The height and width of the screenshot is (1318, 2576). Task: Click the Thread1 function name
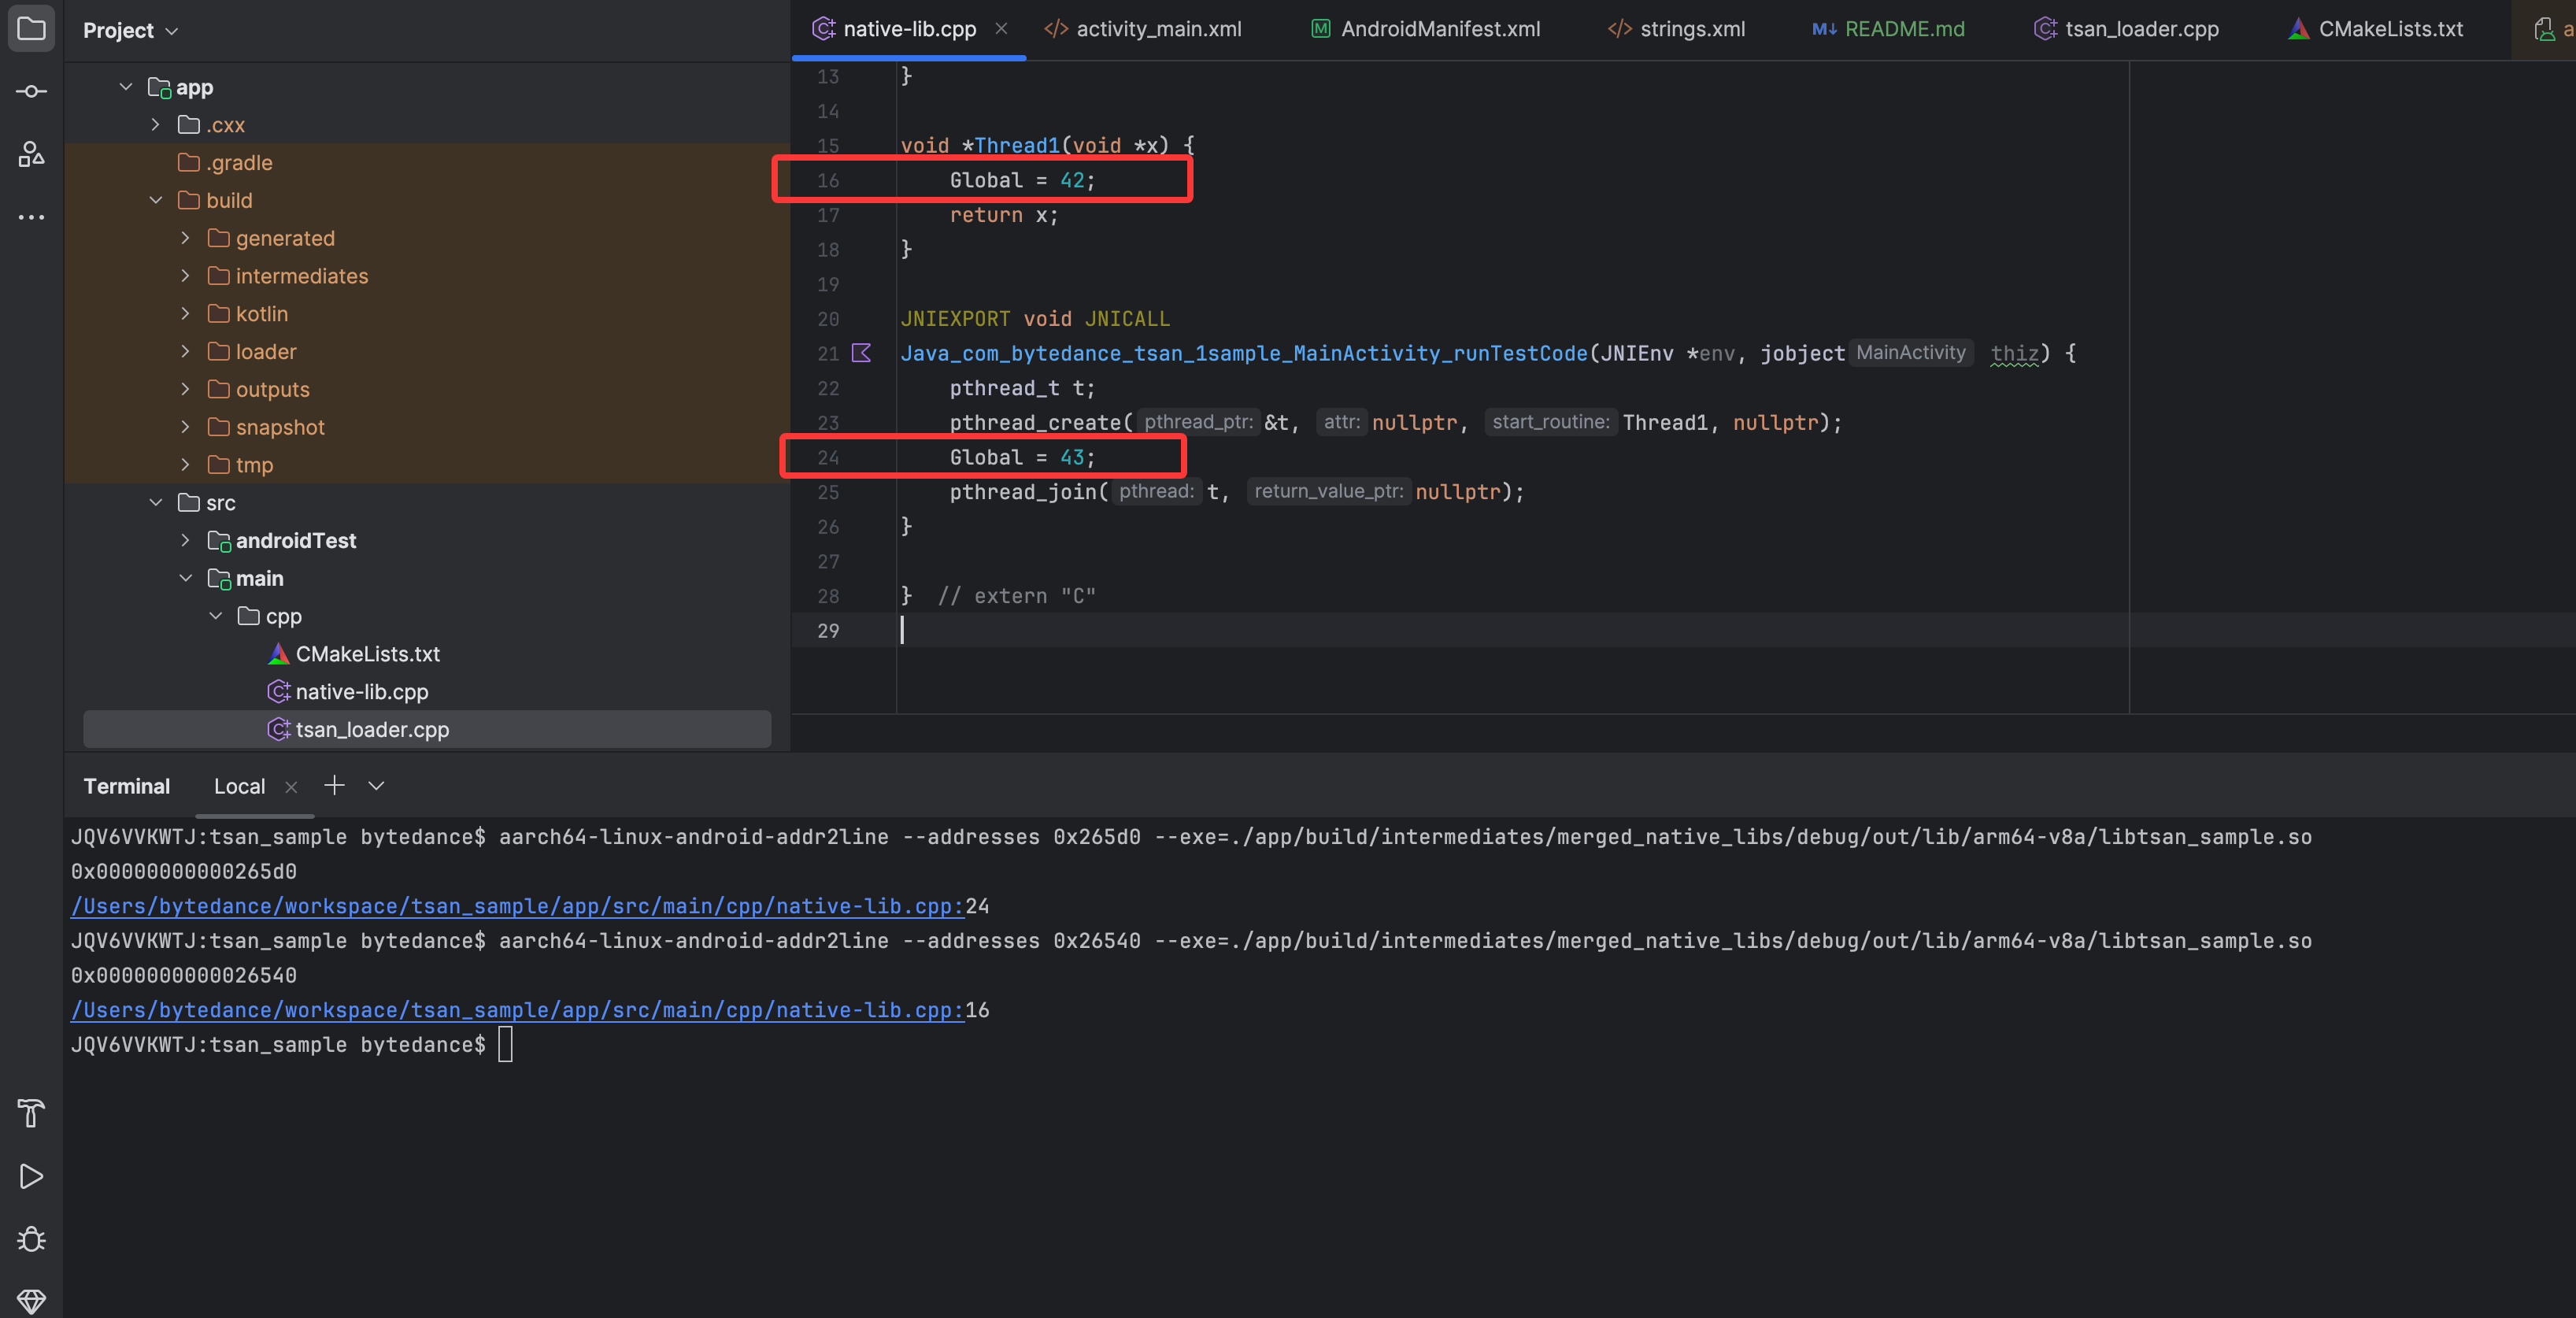[1017, 145]
